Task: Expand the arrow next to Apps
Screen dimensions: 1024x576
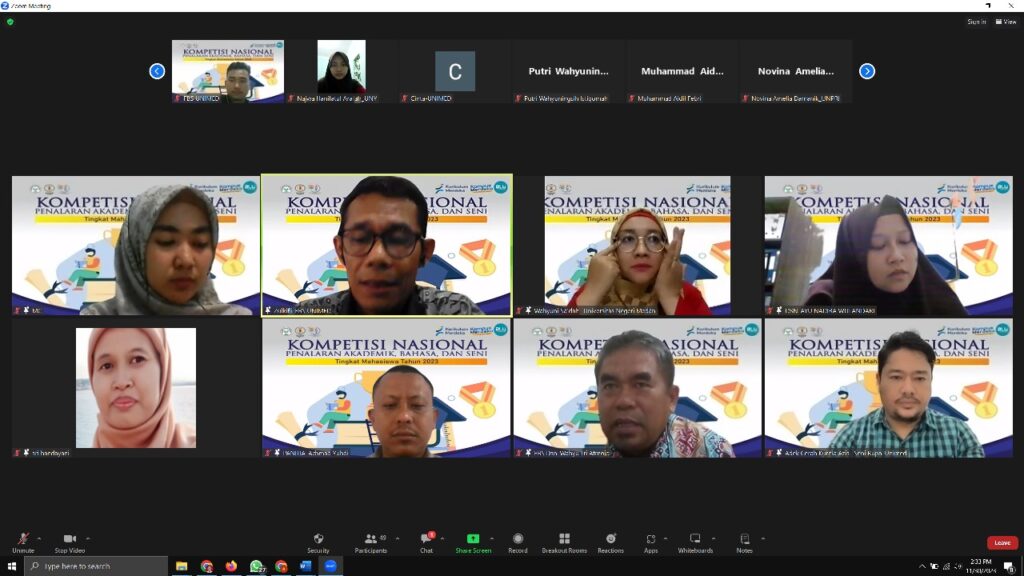Action: pyautogui.click(x=665, y=539)
